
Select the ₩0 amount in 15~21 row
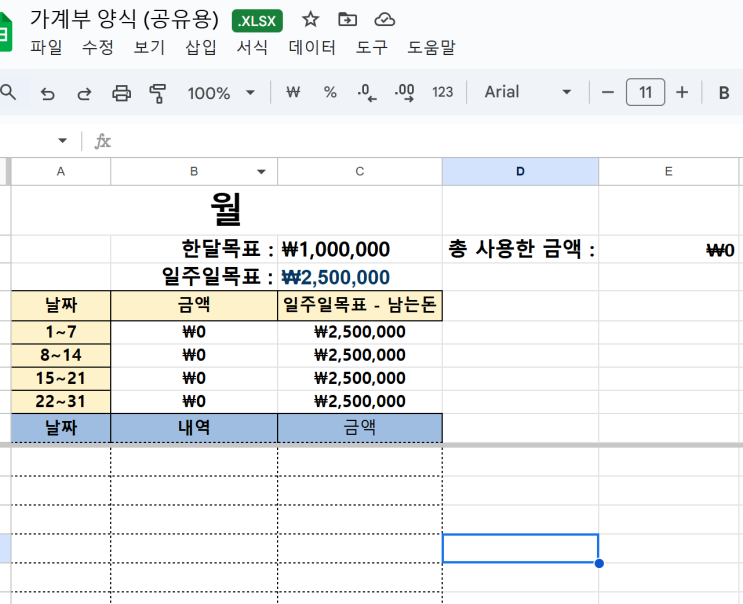[194, 379]
